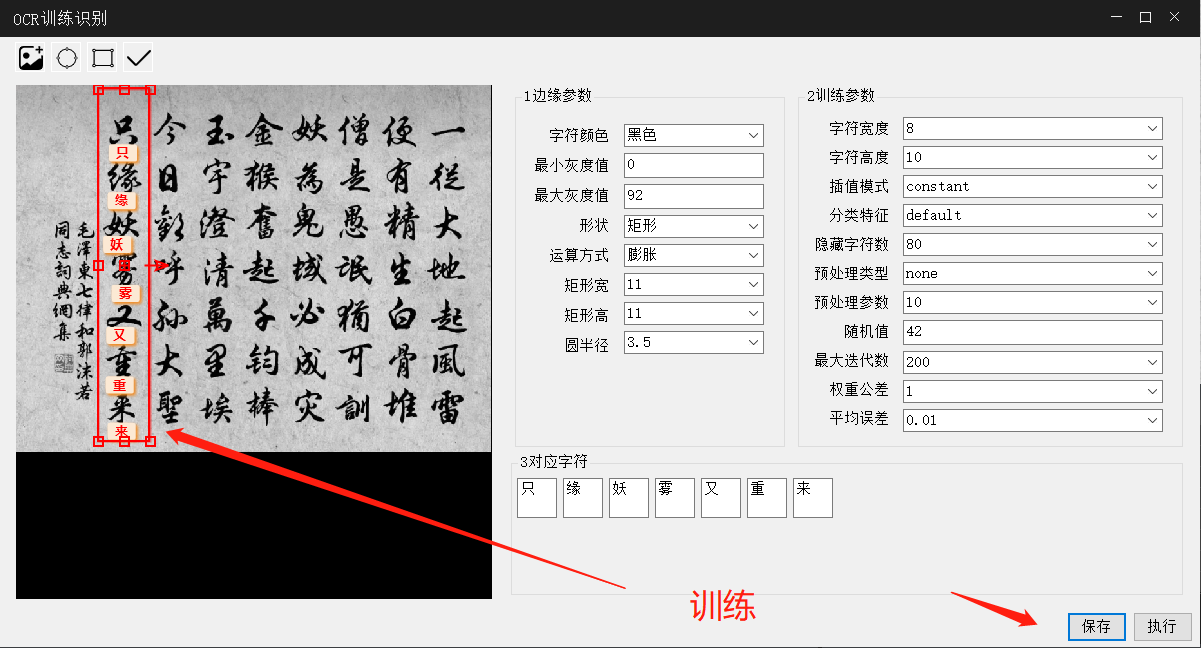Image resolution: width=1201 pixels, height=648 pixels.
Task: Open the 圆半径 dropdown showing 3.5
Action: tap(693, 343)
